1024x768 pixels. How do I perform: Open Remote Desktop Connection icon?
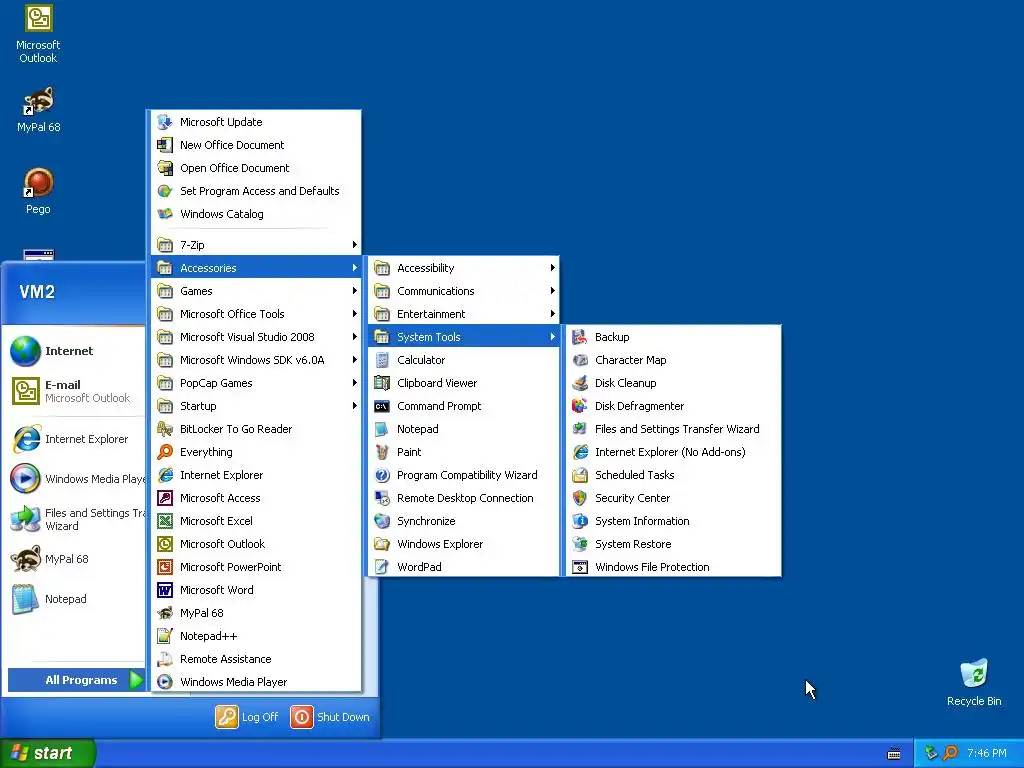click(382, 498)
